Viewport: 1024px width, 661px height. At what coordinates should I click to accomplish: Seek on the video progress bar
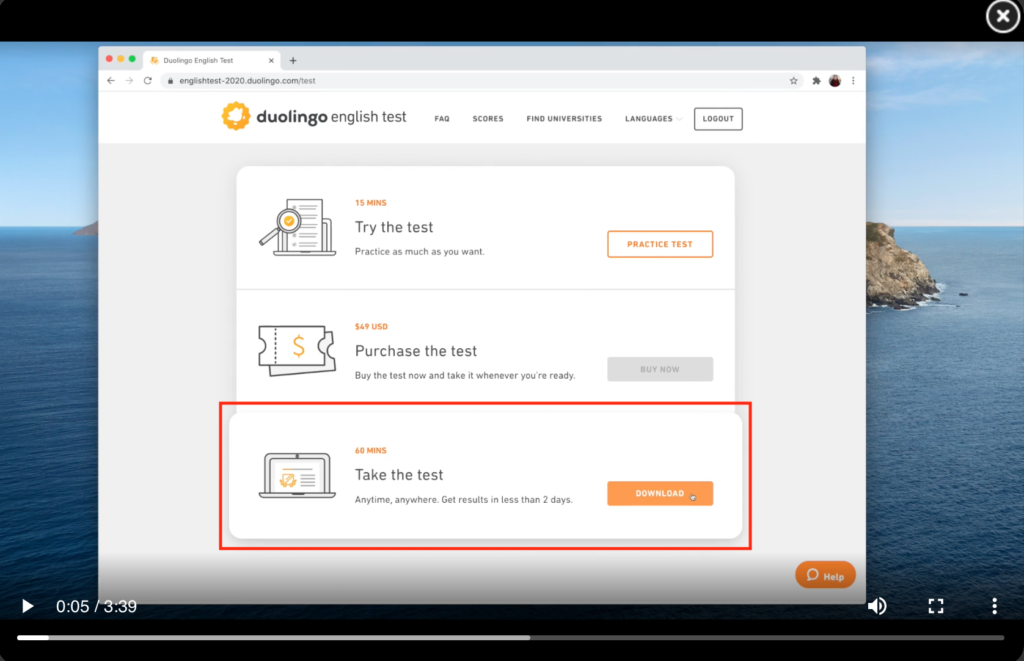(x=510, y=637)
